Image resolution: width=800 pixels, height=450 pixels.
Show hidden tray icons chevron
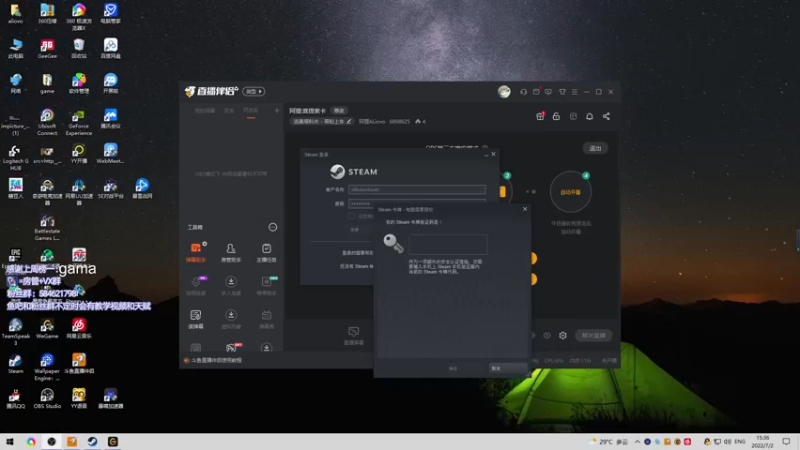pyautogui.click(x=637, y=442)
